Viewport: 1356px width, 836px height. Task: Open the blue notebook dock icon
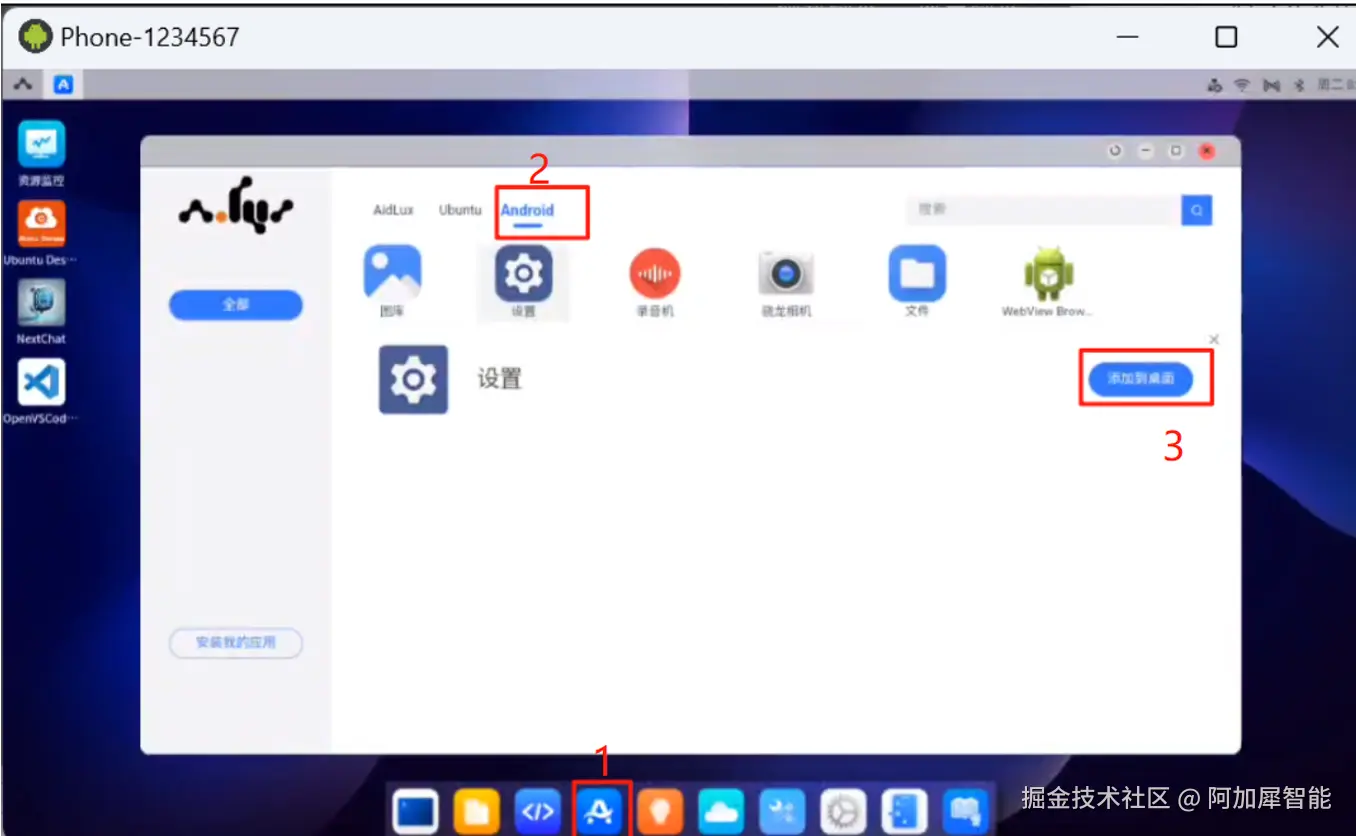tap(904, 811)
